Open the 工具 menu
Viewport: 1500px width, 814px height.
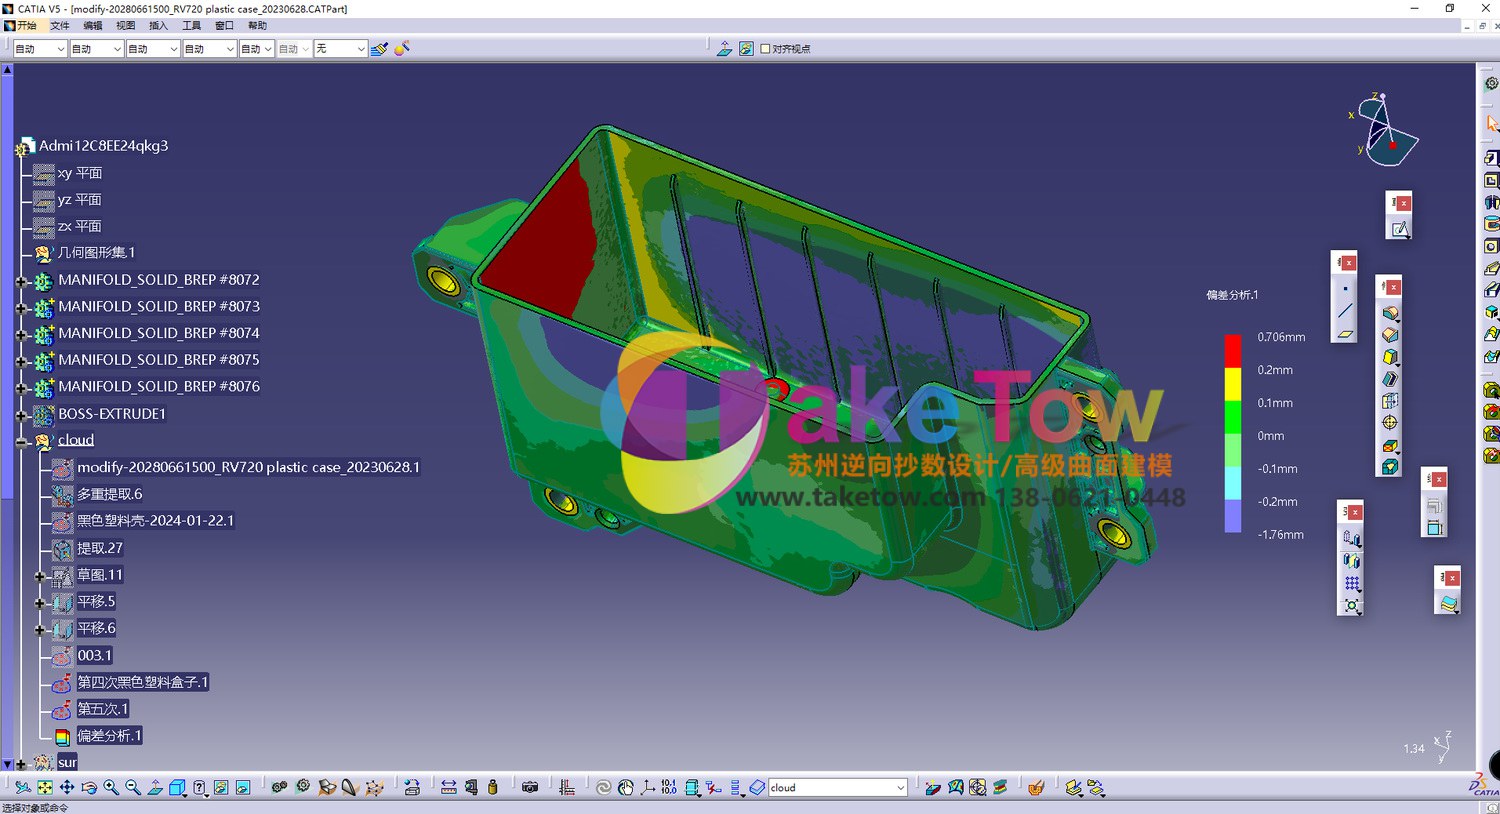point(191,25)
